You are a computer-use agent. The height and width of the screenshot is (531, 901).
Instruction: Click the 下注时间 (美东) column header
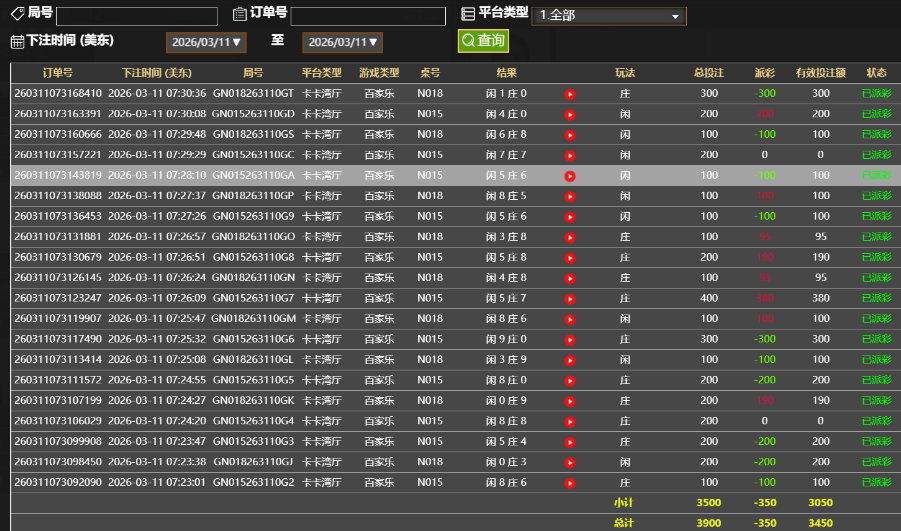pyautogui.click(x=157, y=73)
